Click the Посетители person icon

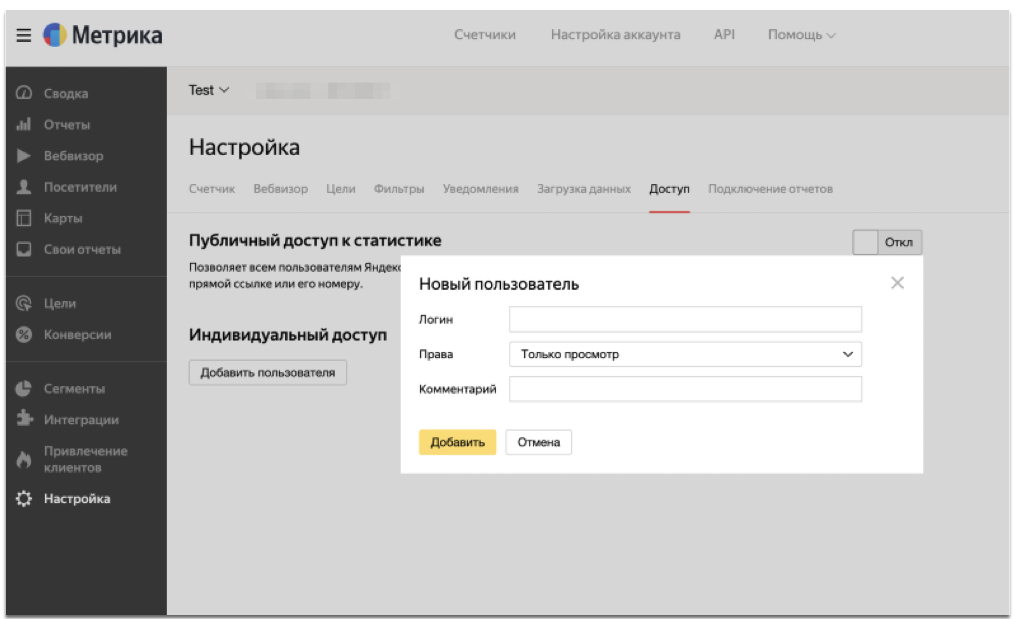click(24, 187)
